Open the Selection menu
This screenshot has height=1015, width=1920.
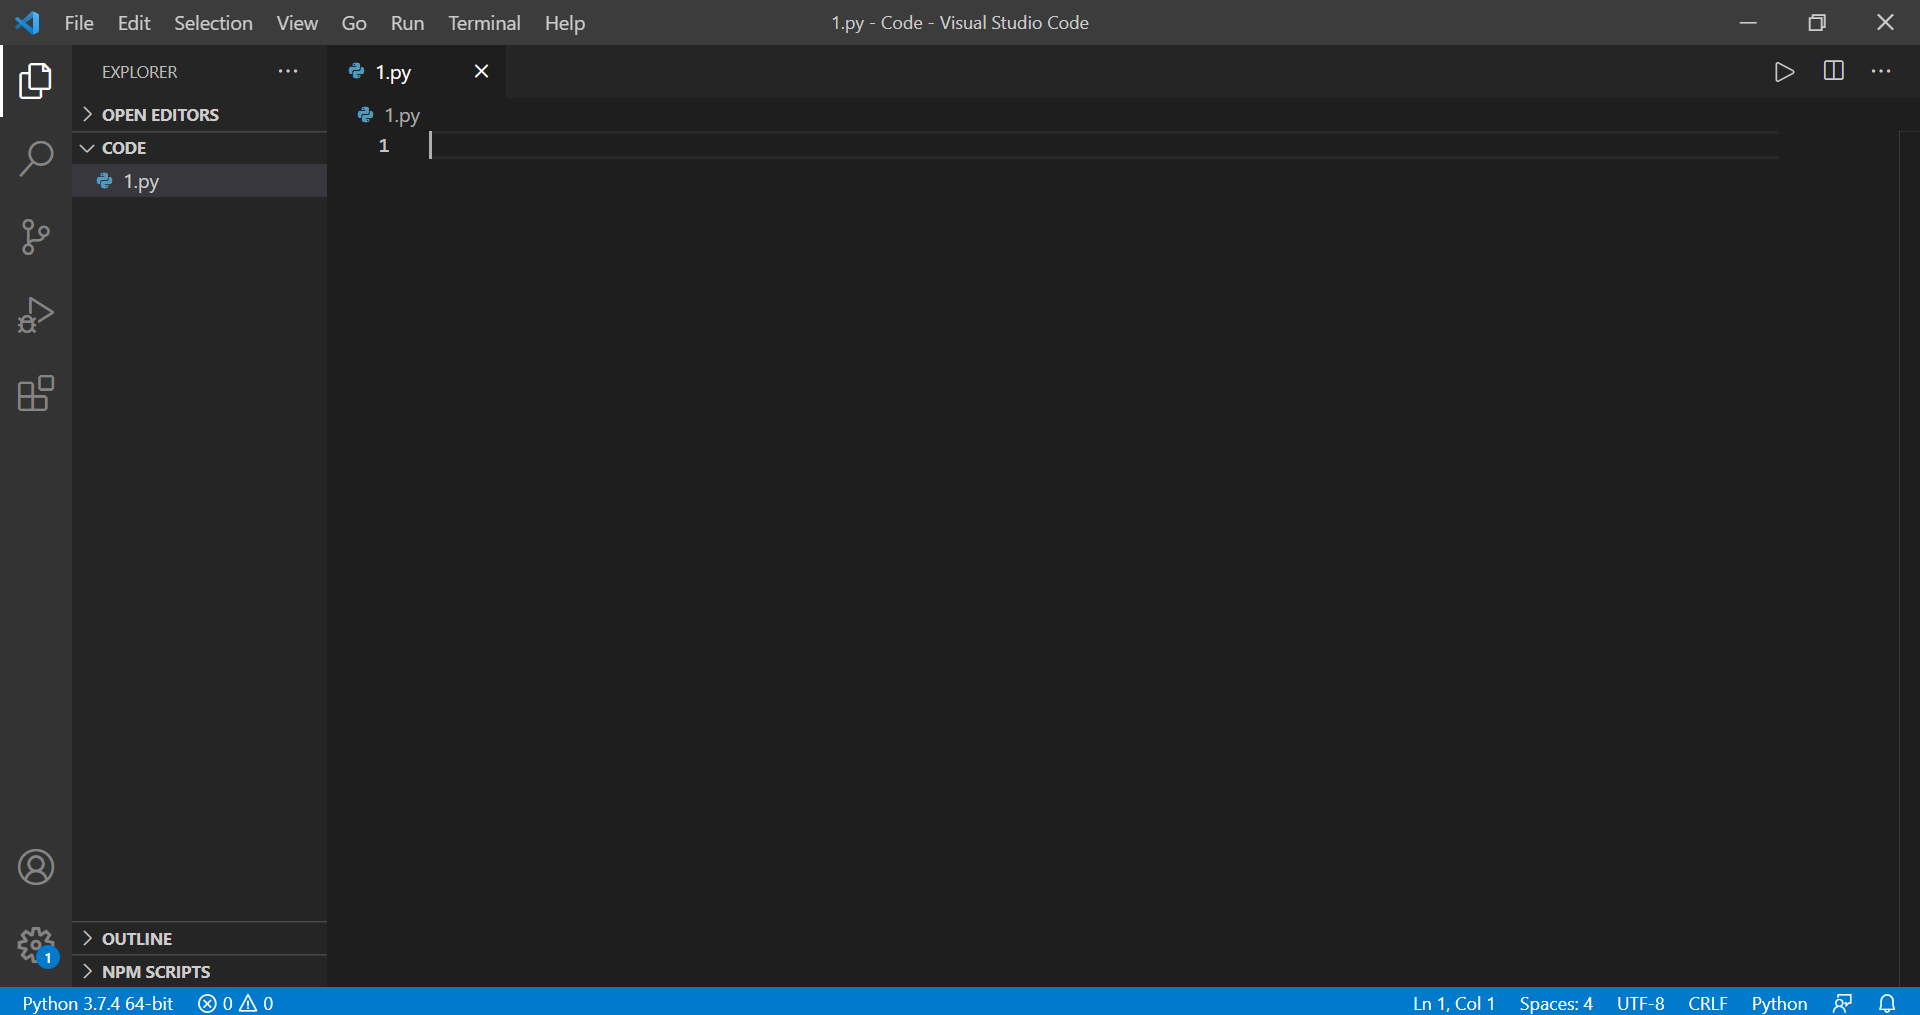(213, 23)
